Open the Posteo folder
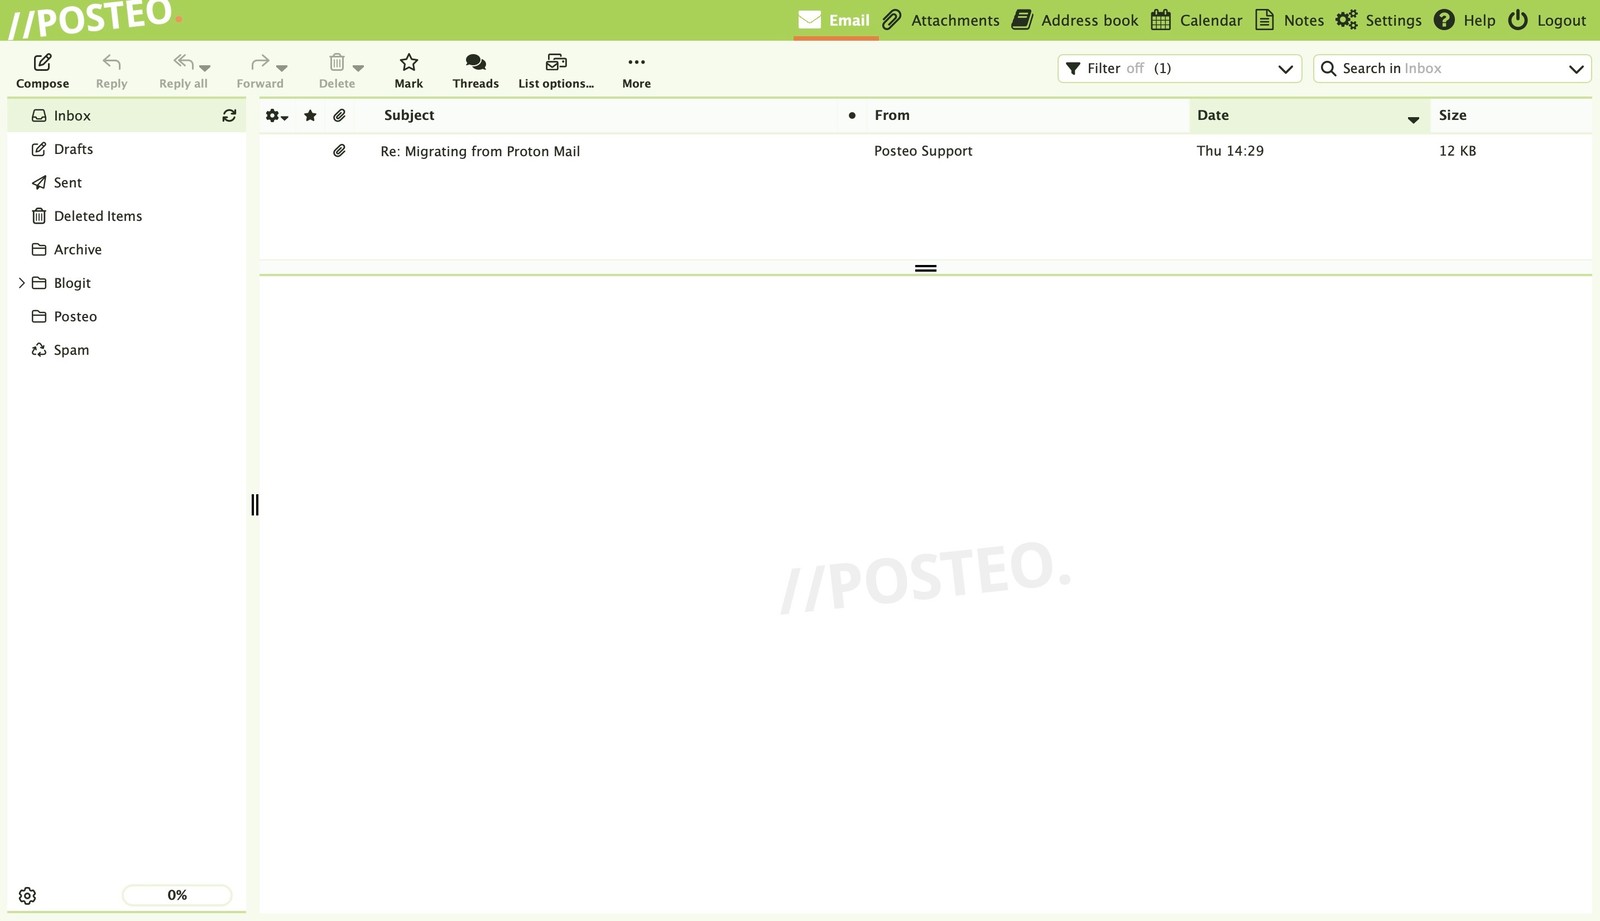Viewport: 1600px width, 921px height. (x=126, y=317)
